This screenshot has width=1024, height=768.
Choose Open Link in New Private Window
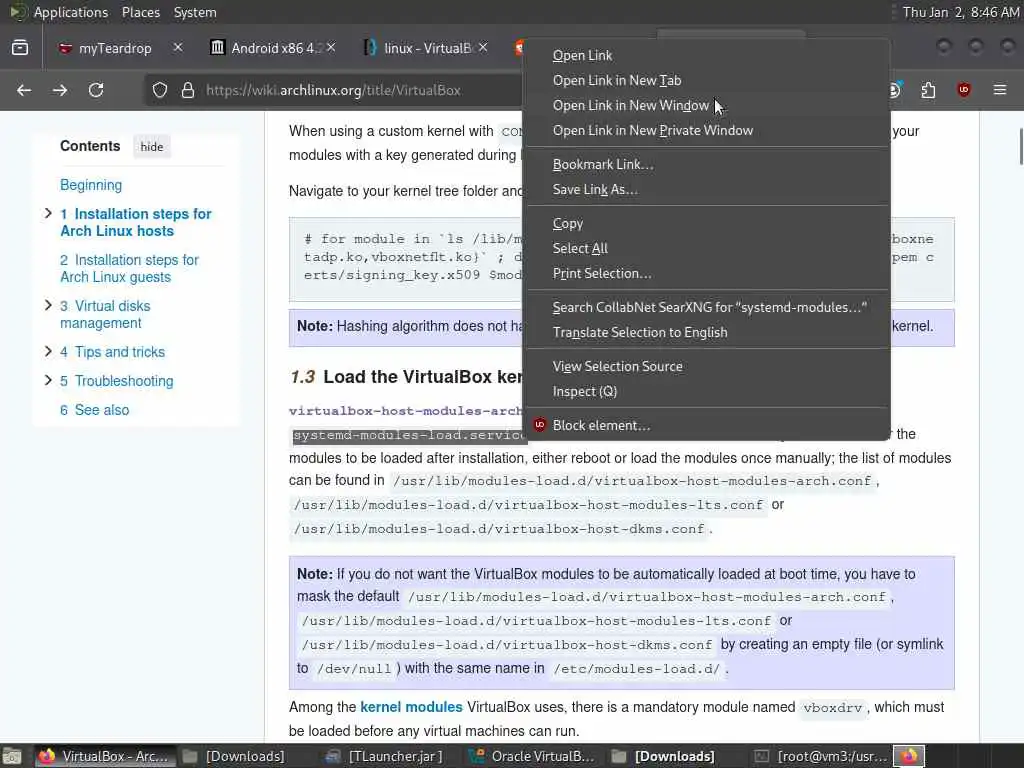(x=708, y=130)
